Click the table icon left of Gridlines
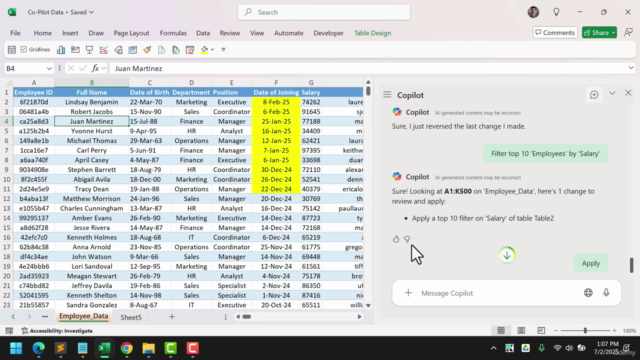640x360 pixels. click(x=11, y=50)
